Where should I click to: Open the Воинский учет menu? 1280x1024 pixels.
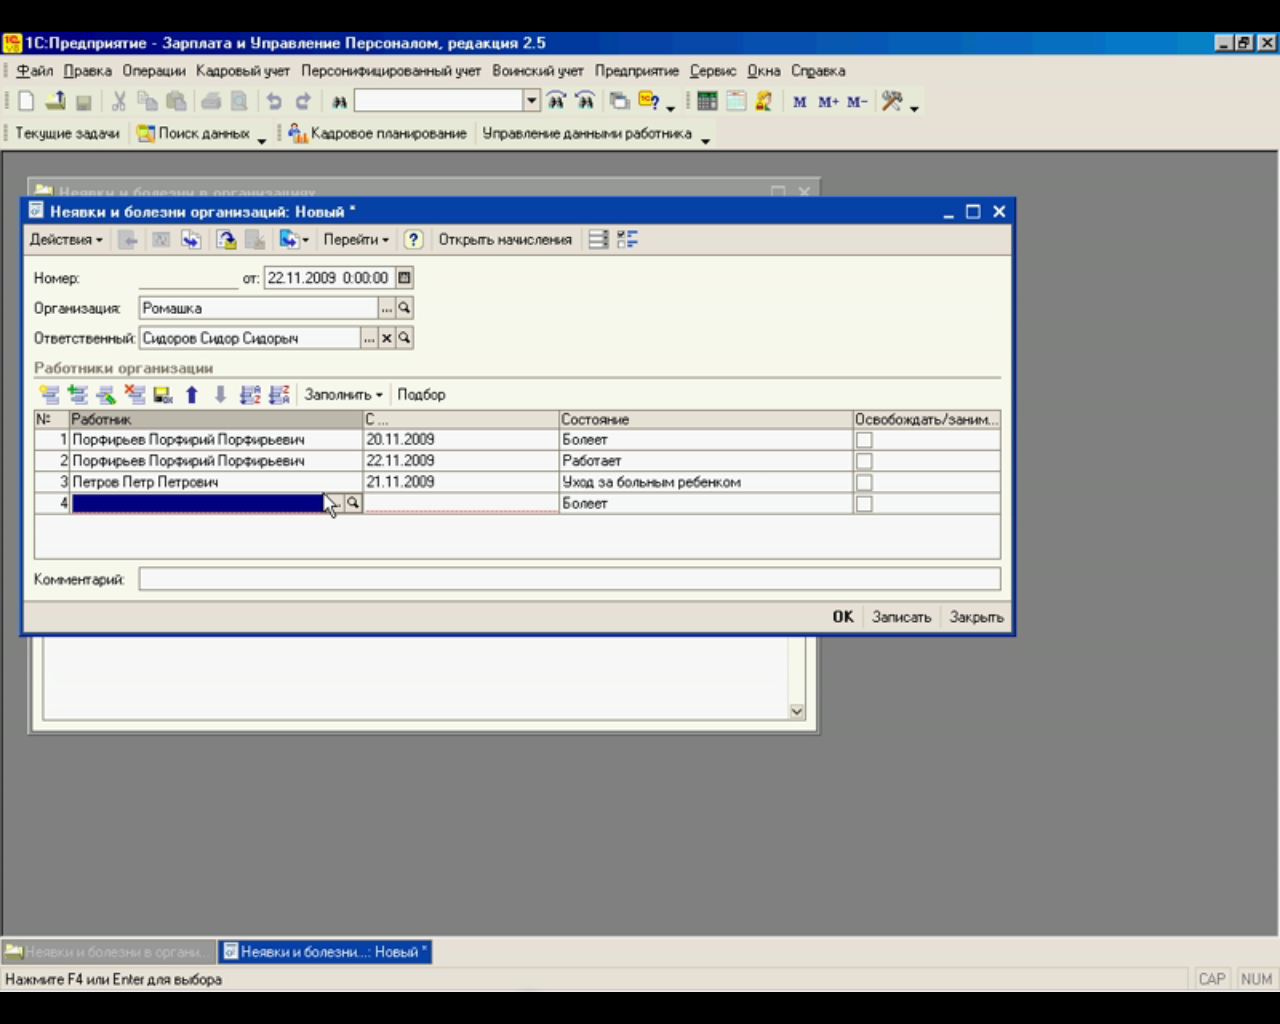click(538, 71)
